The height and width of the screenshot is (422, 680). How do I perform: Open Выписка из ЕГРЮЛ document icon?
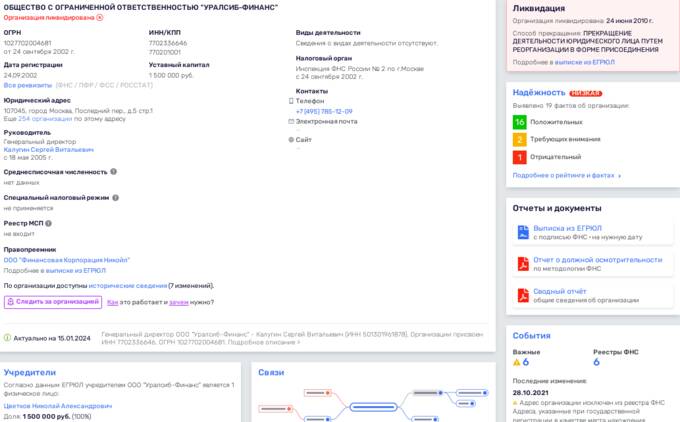(x=523, y=232)
